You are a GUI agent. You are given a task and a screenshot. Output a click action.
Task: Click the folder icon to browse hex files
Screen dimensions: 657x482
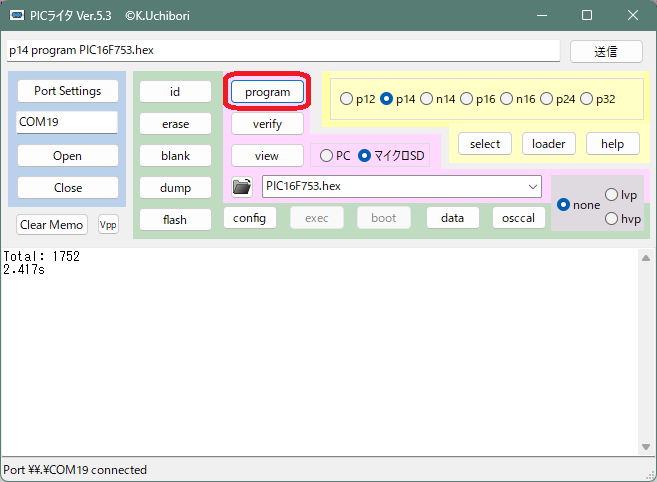click(241, 187)
